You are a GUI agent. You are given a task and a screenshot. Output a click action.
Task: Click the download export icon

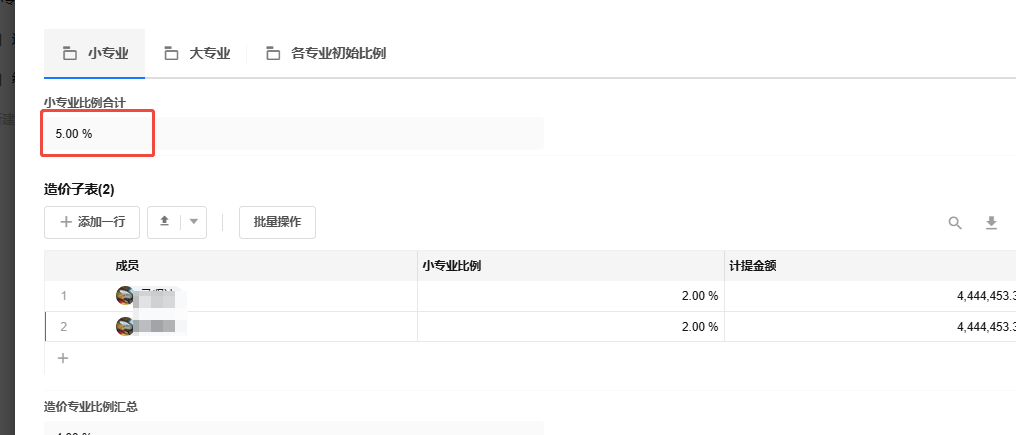click(991, 223)
